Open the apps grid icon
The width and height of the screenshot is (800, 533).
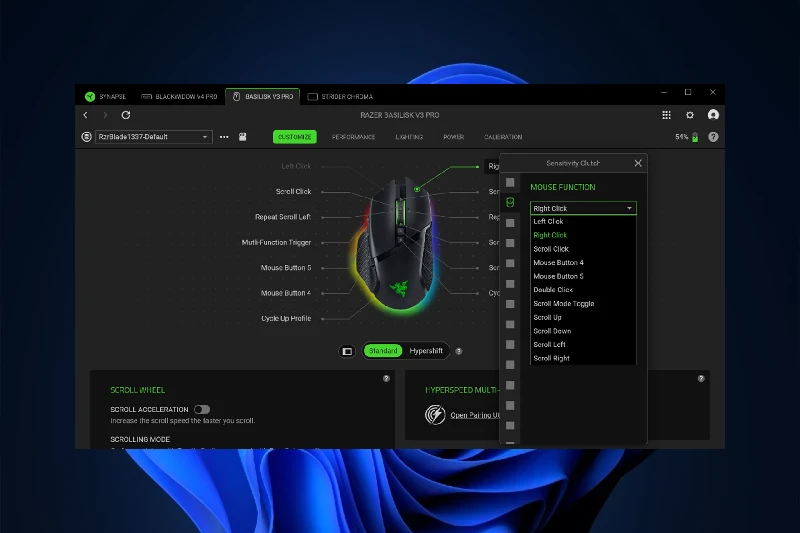click(x=667, y=115)
